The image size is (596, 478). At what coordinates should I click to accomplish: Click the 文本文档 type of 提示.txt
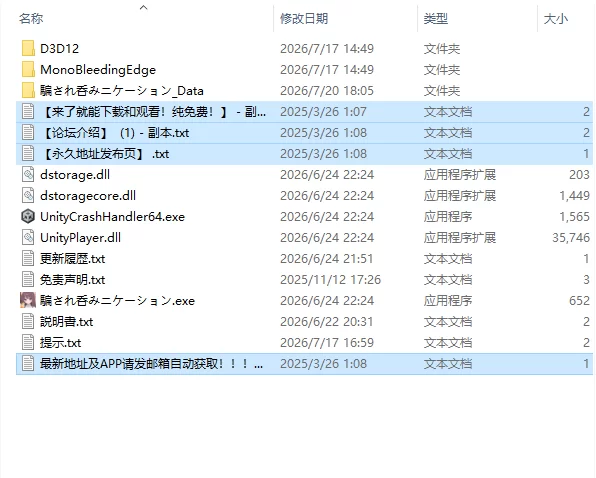tap(448, 343)
